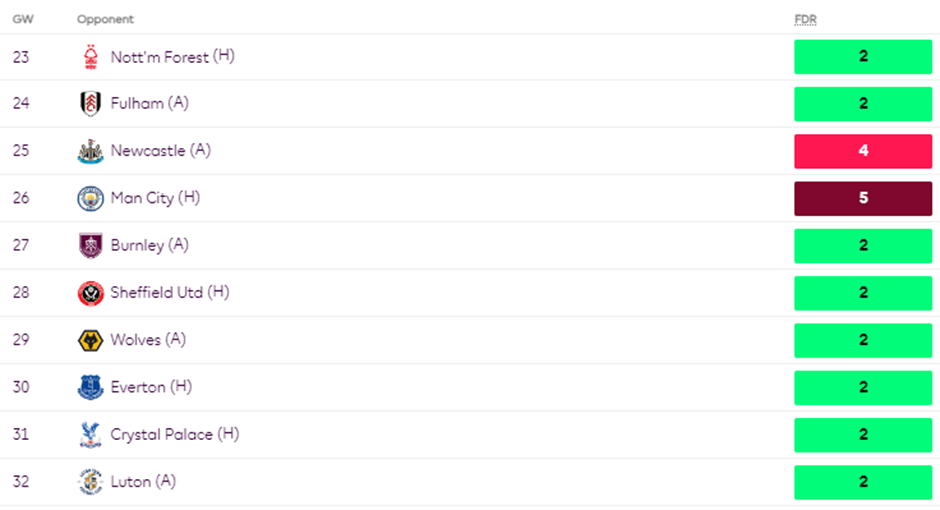Open the Nott'm Forest (H) fixture link
The width and height of the screenshot is (940, 510).
point(172,57)
